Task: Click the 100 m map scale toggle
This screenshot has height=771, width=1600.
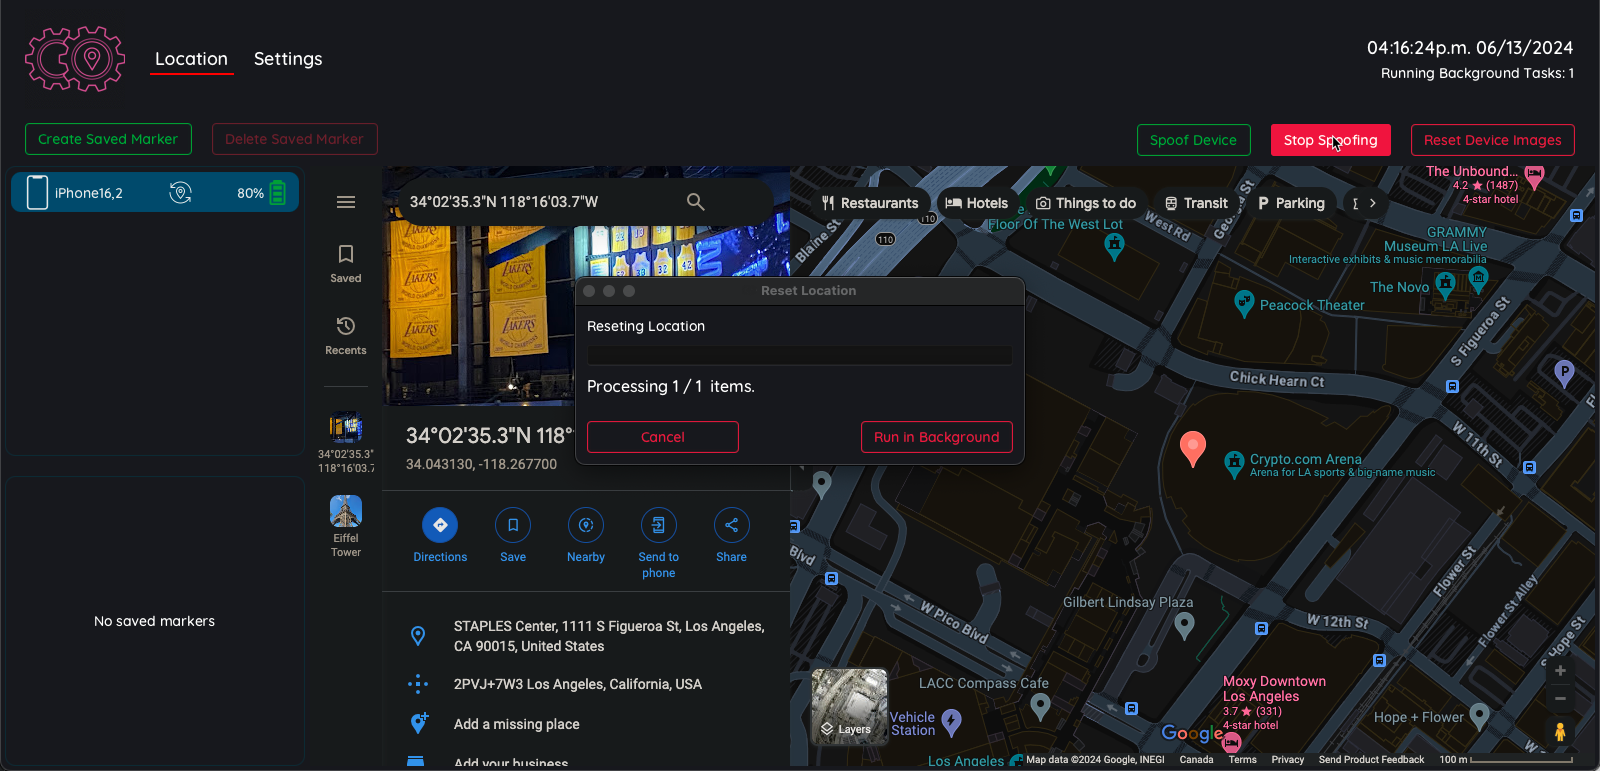Action: 1506,760
